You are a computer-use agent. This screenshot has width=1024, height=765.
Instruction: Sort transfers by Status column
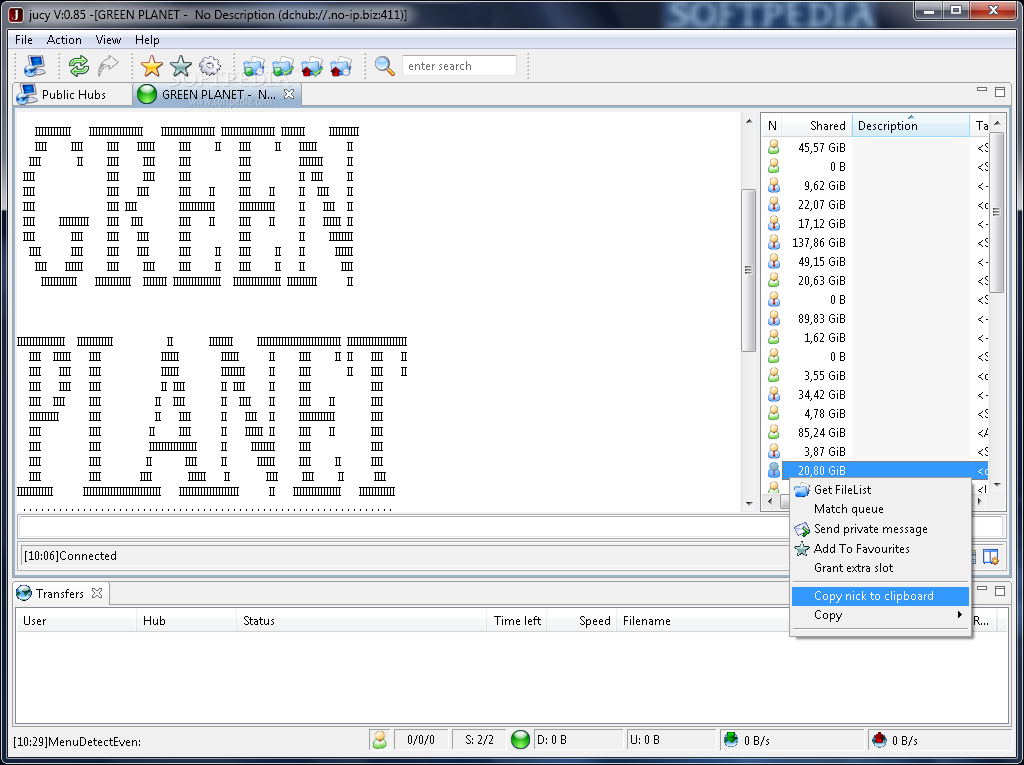click(x=362, y=621)
